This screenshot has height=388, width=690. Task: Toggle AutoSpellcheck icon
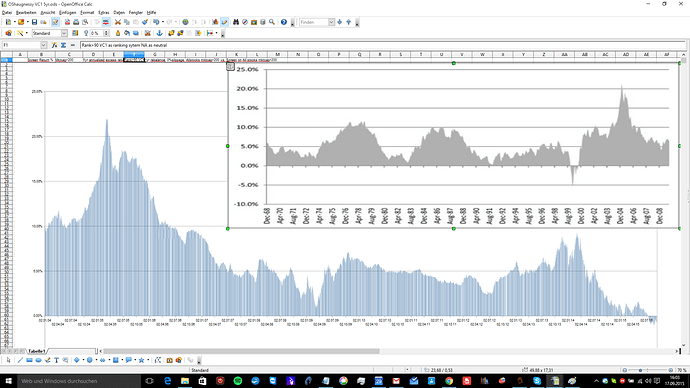pos(106,22)
